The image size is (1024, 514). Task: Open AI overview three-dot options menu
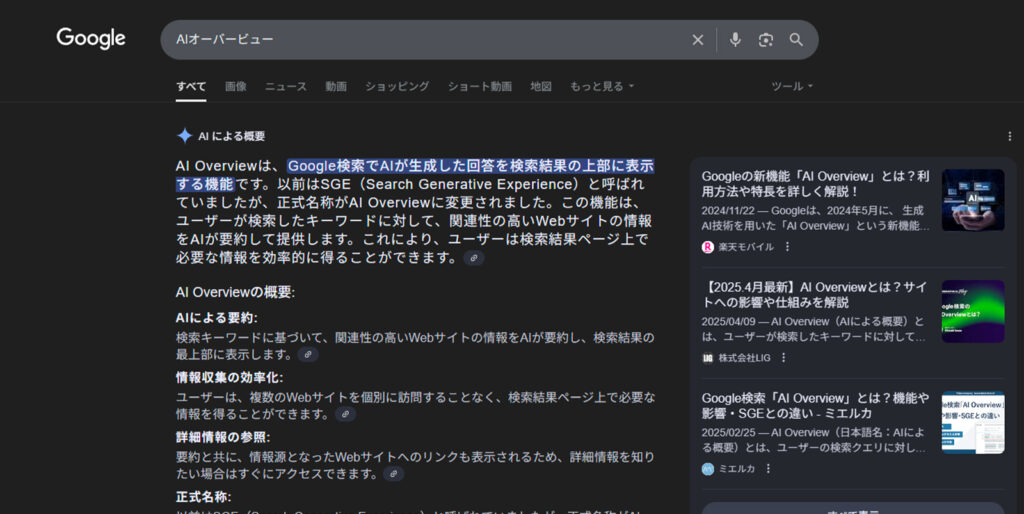(1010, 136)
